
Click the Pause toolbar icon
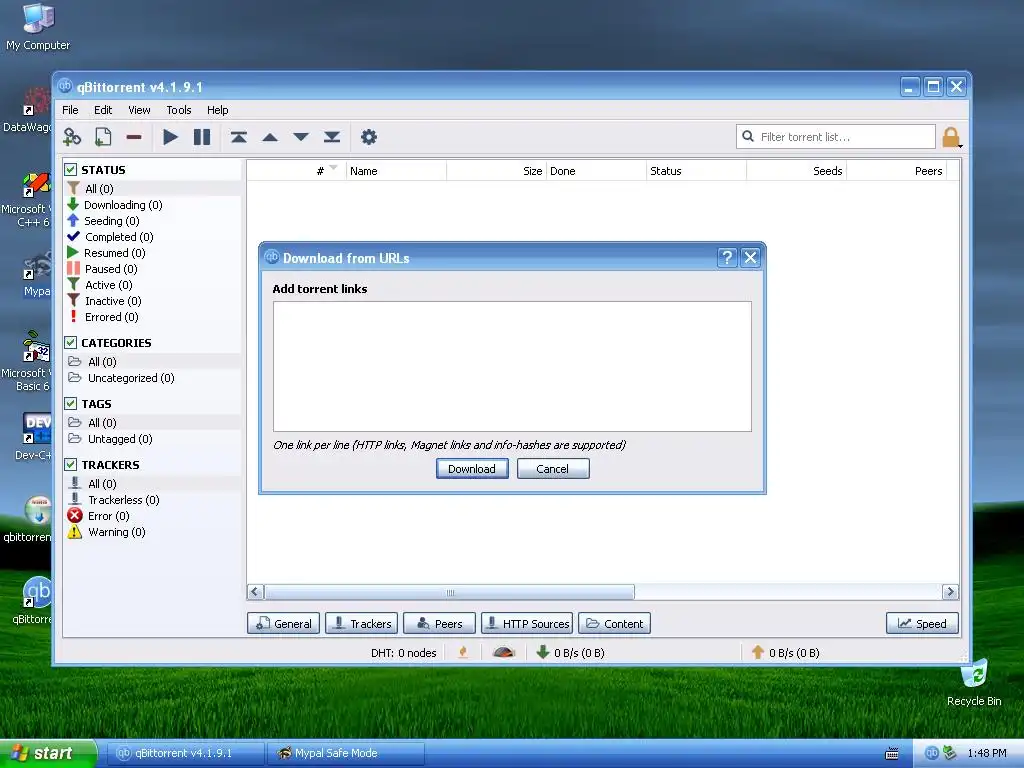click(202, 137)
